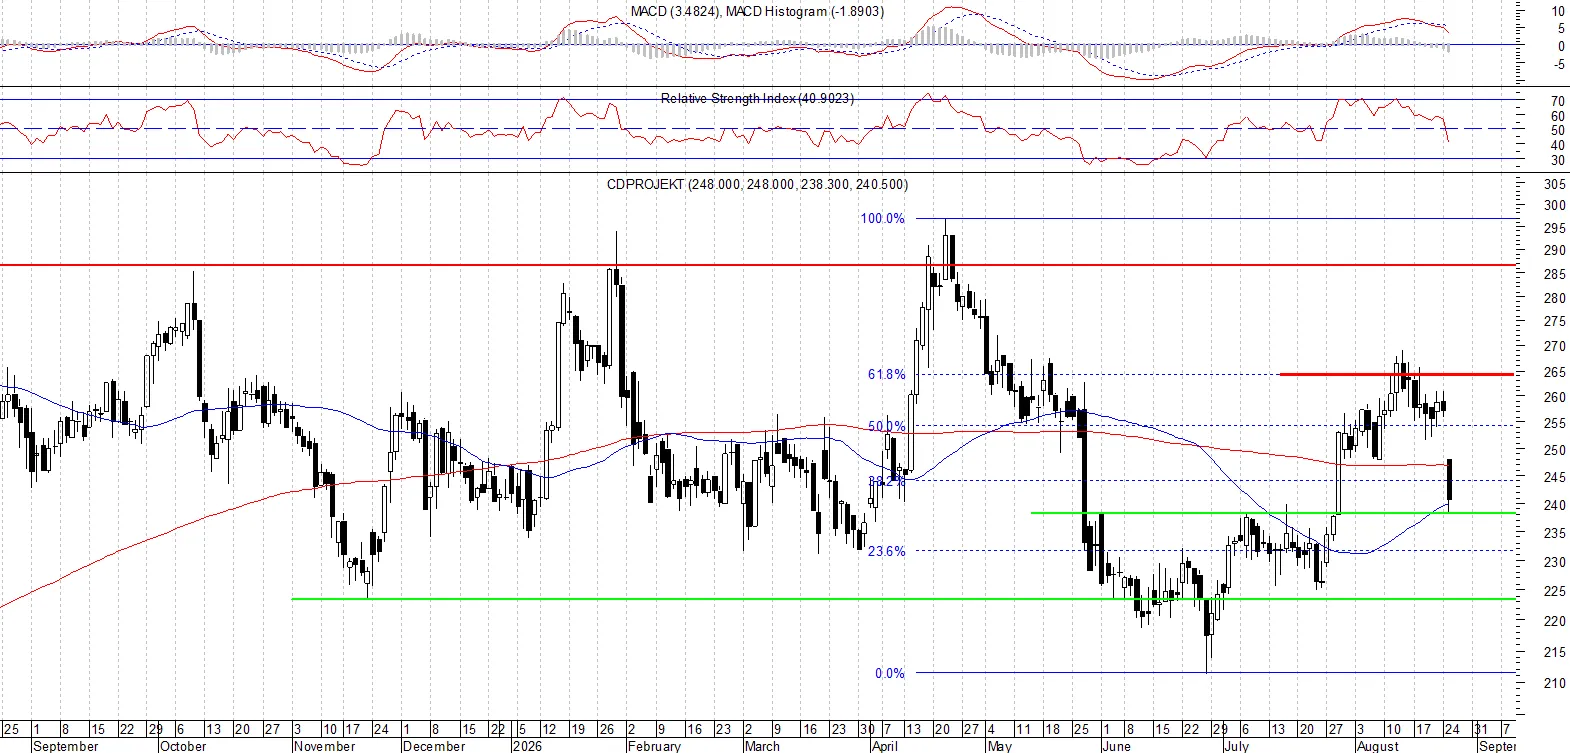The width and height of the screenshot is (1570, 753).
Task: Click the November month label
Action: click(325, 746)
